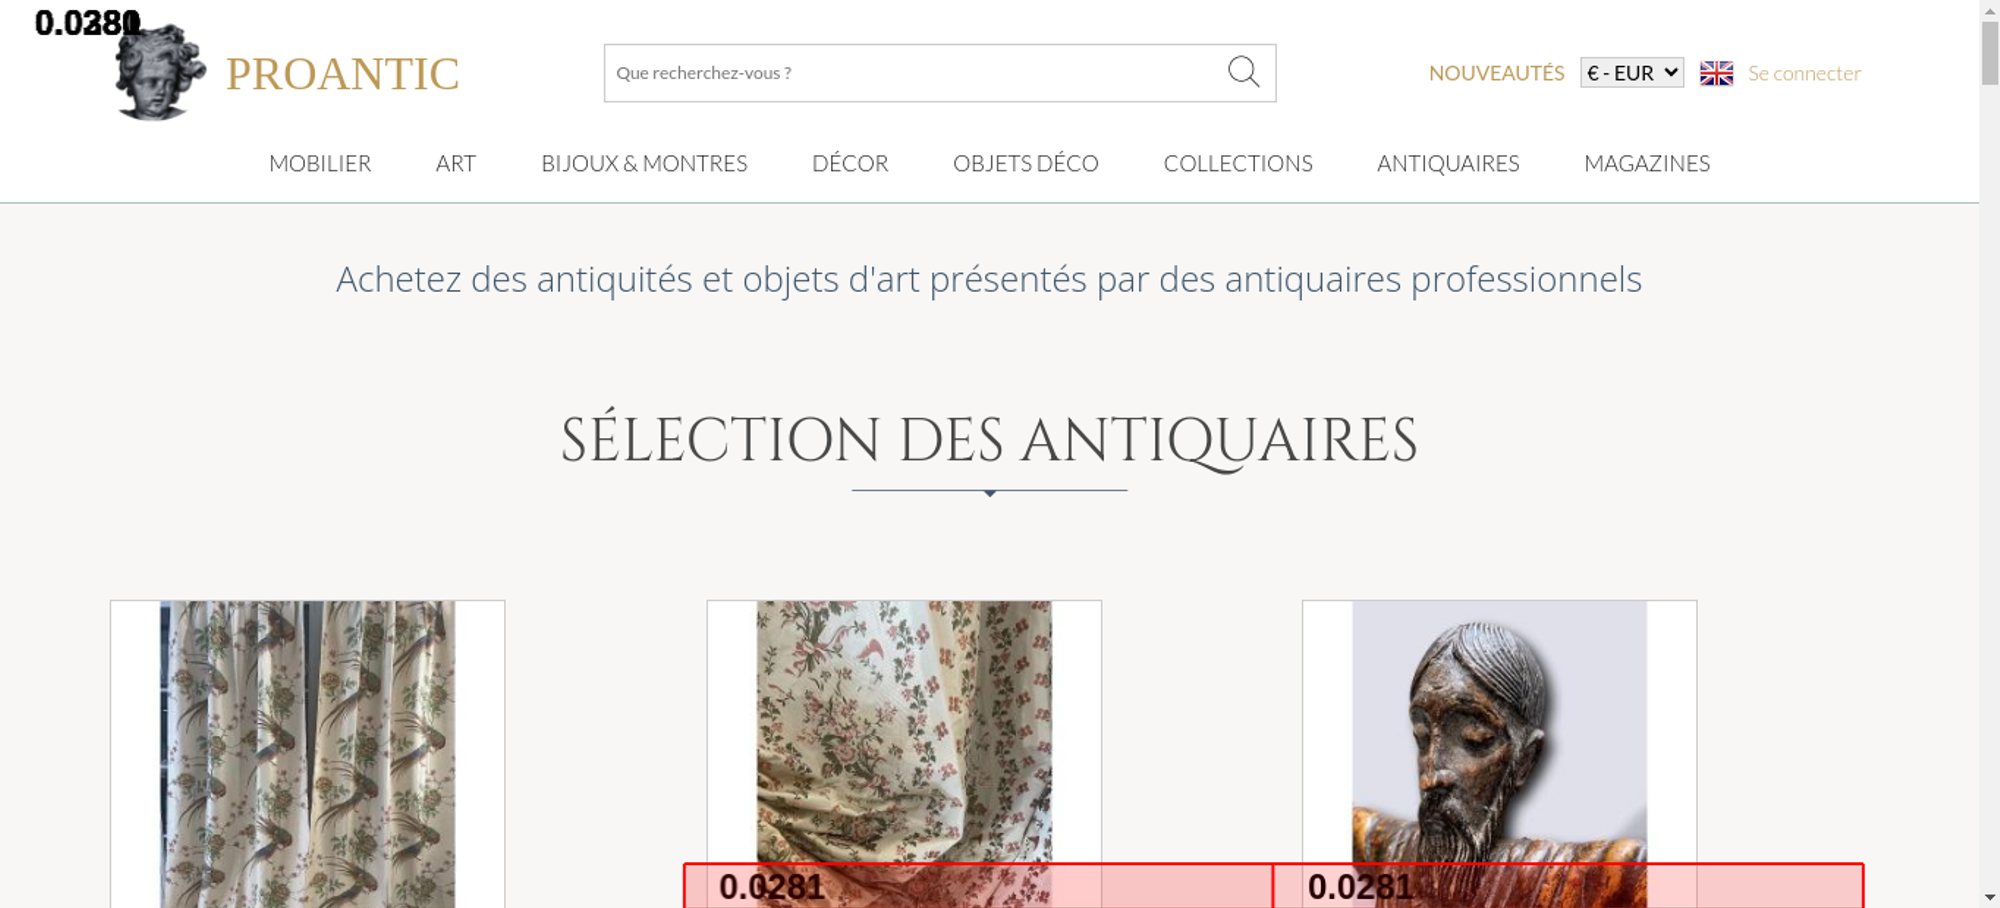
Task: Open the carved wooden Christ sculpture thumbnail
Action: 1499,754
